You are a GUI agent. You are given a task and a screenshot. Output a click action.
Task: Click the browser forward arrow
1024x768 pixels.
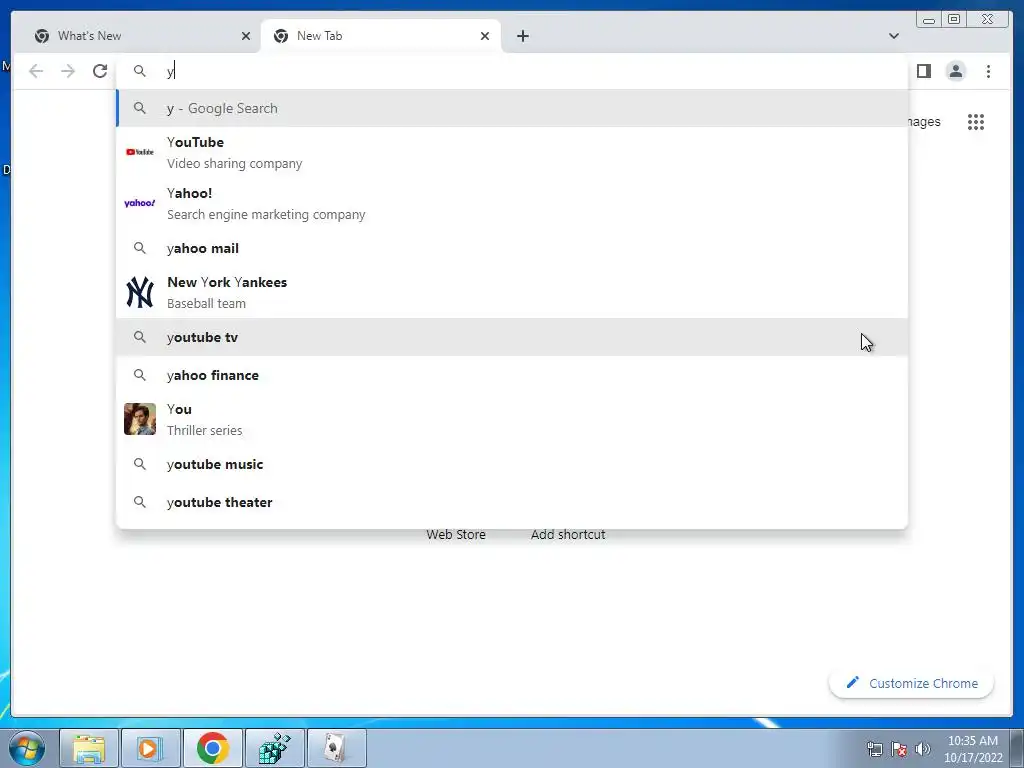coord(68,71)
